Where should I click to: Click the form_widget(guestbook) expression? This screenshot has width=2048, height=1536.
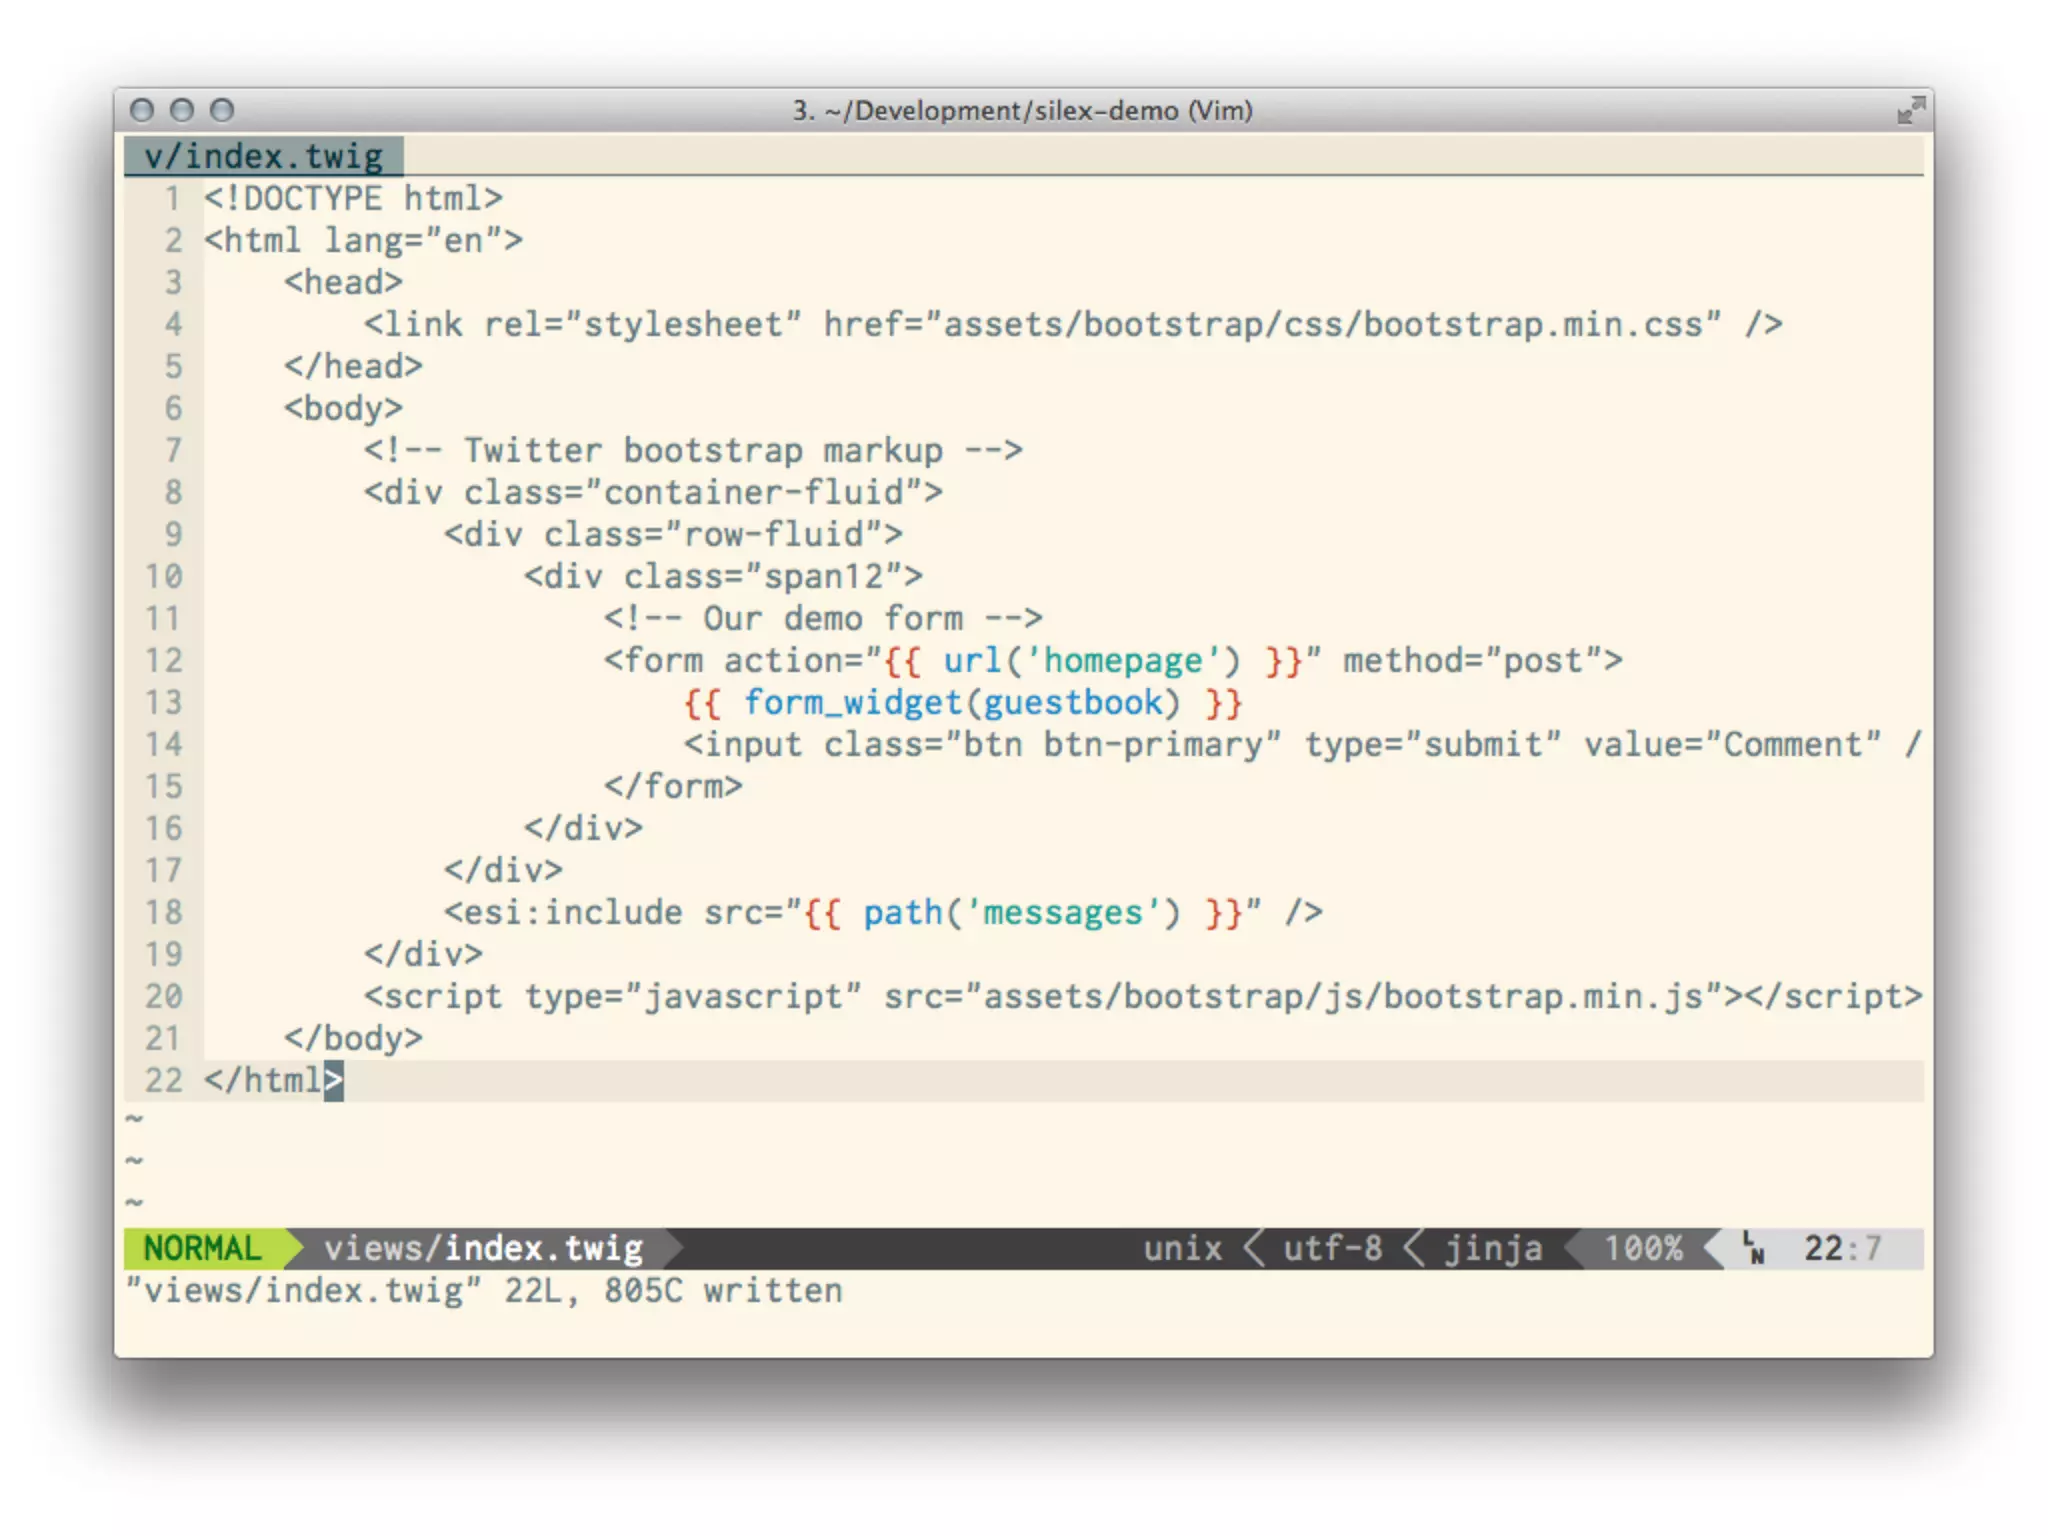pyautogui.click(x=962, y=703)
